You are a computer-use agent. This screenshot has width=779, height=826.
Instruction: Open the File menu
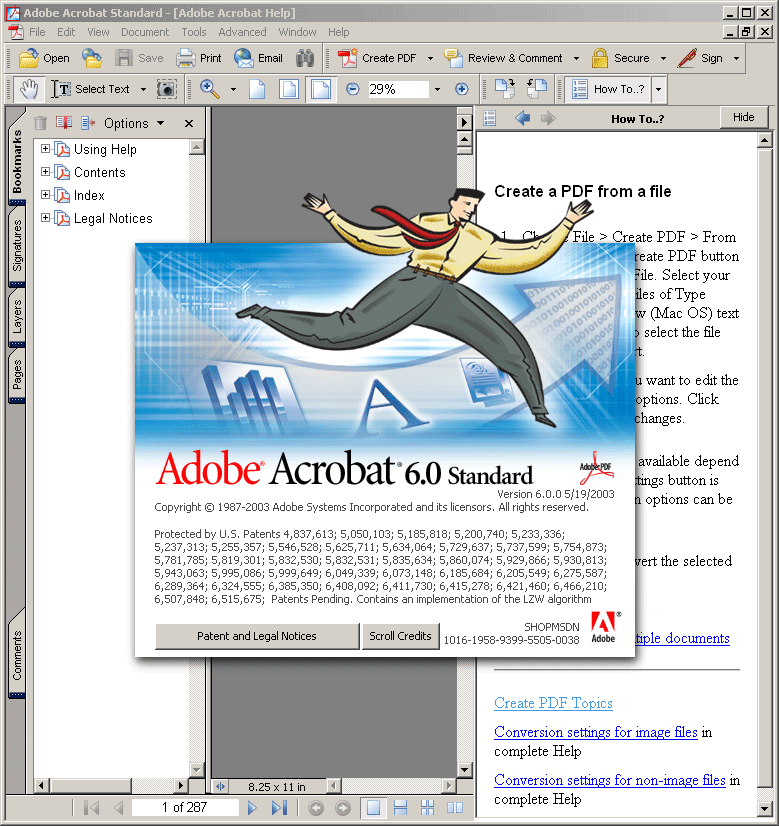pyautogui.click(x=37, y=32)
